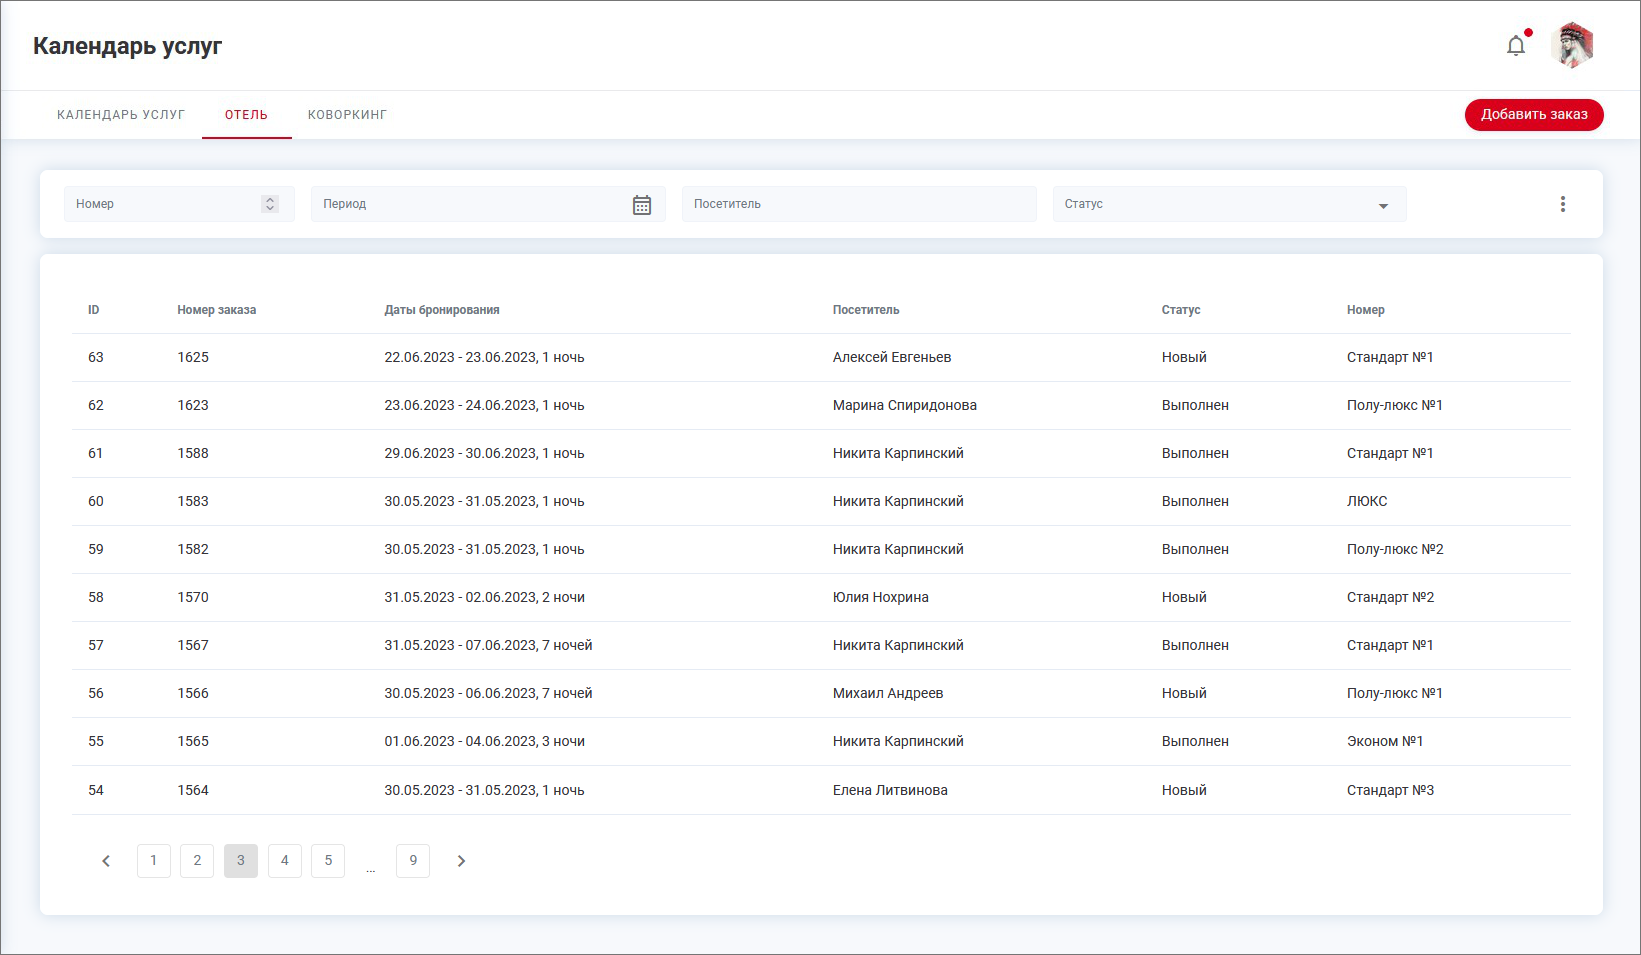The image size is (1641, 955).
Task: Go to the previous page arrow
Action: (106, 861)
